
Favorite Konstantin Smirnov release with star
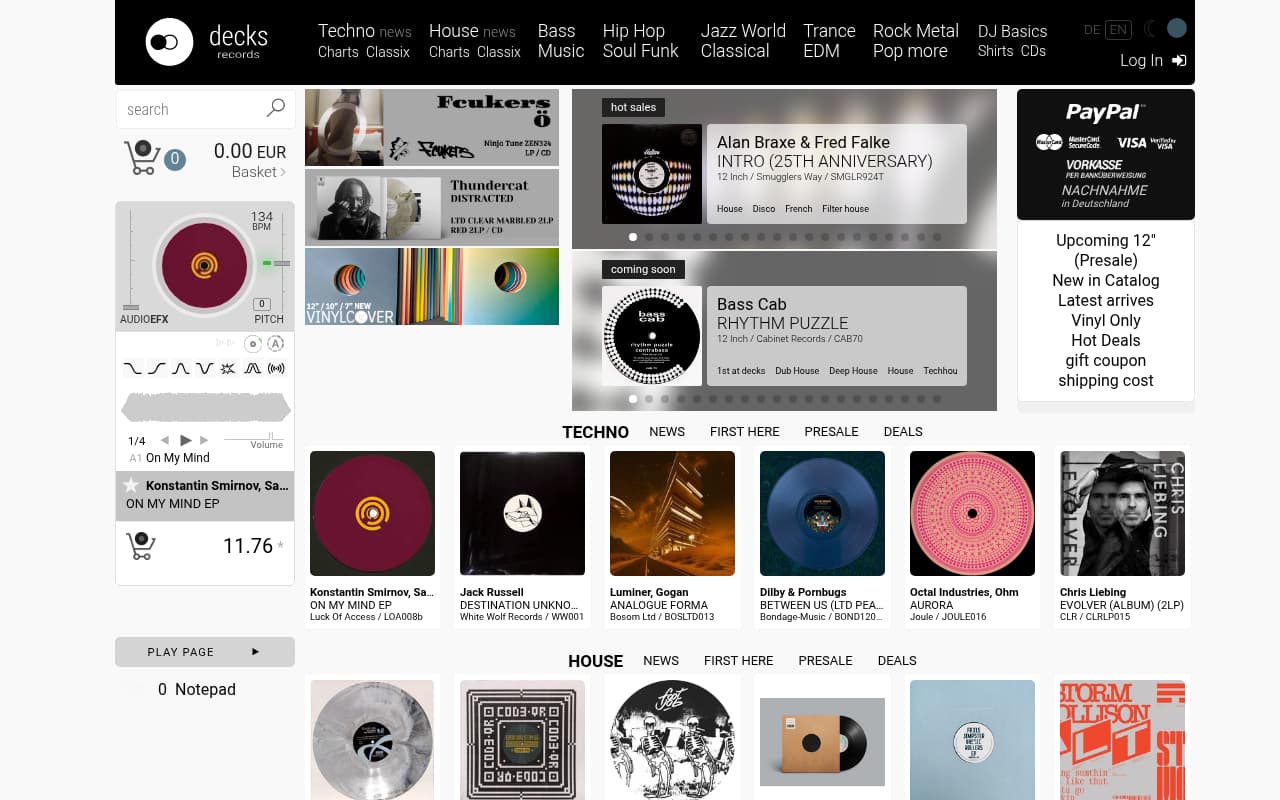131,485
